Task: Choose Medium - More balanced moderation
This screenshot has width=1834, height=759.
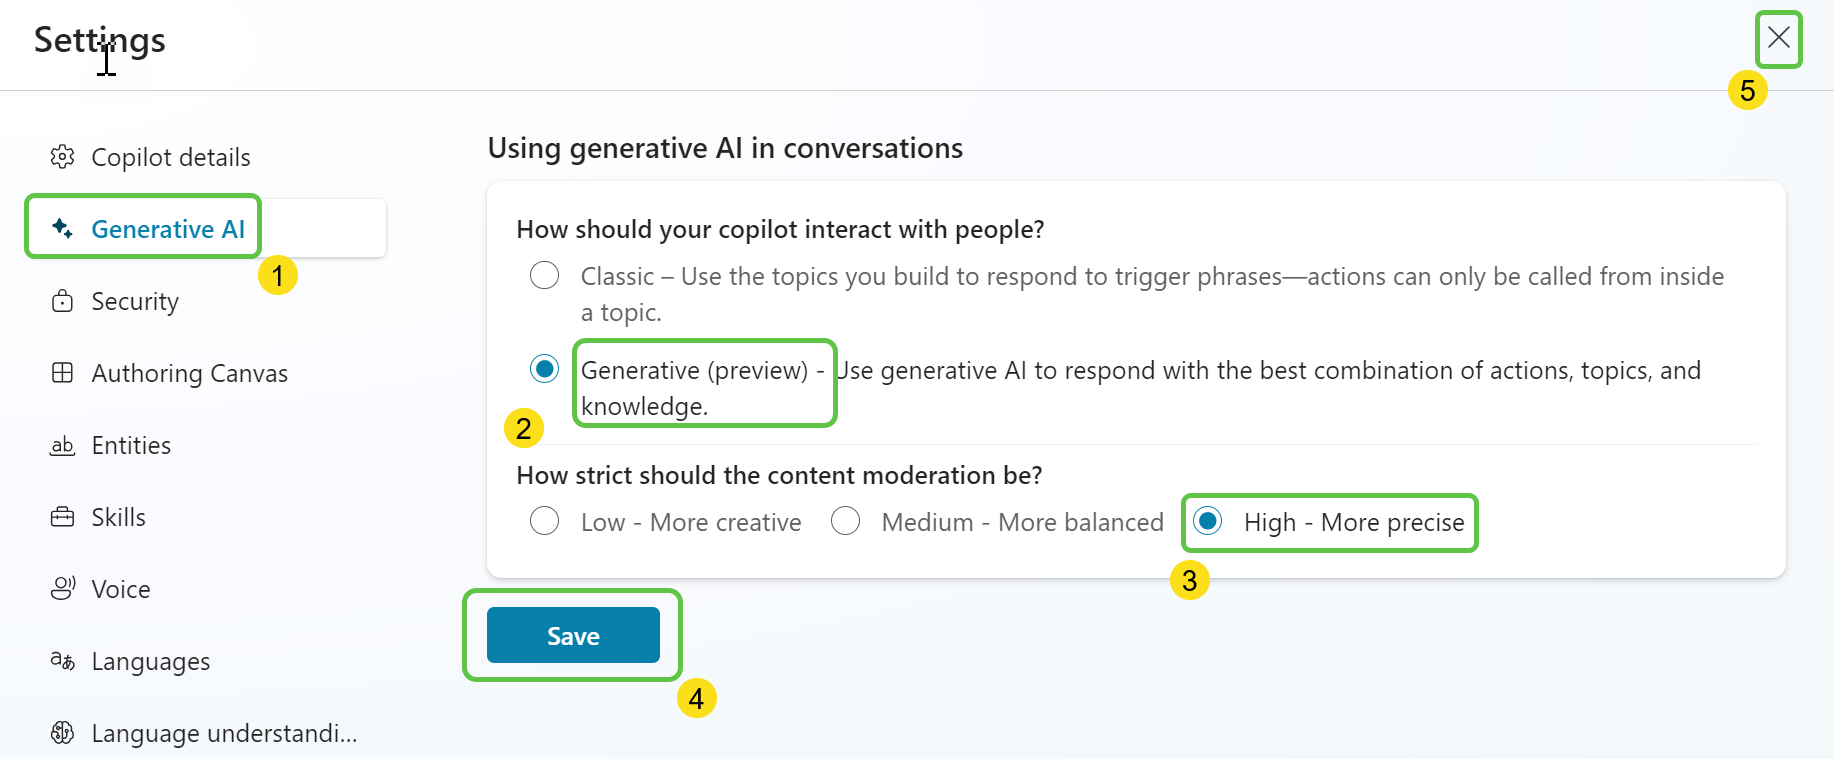Action: [x=846, y=521]
